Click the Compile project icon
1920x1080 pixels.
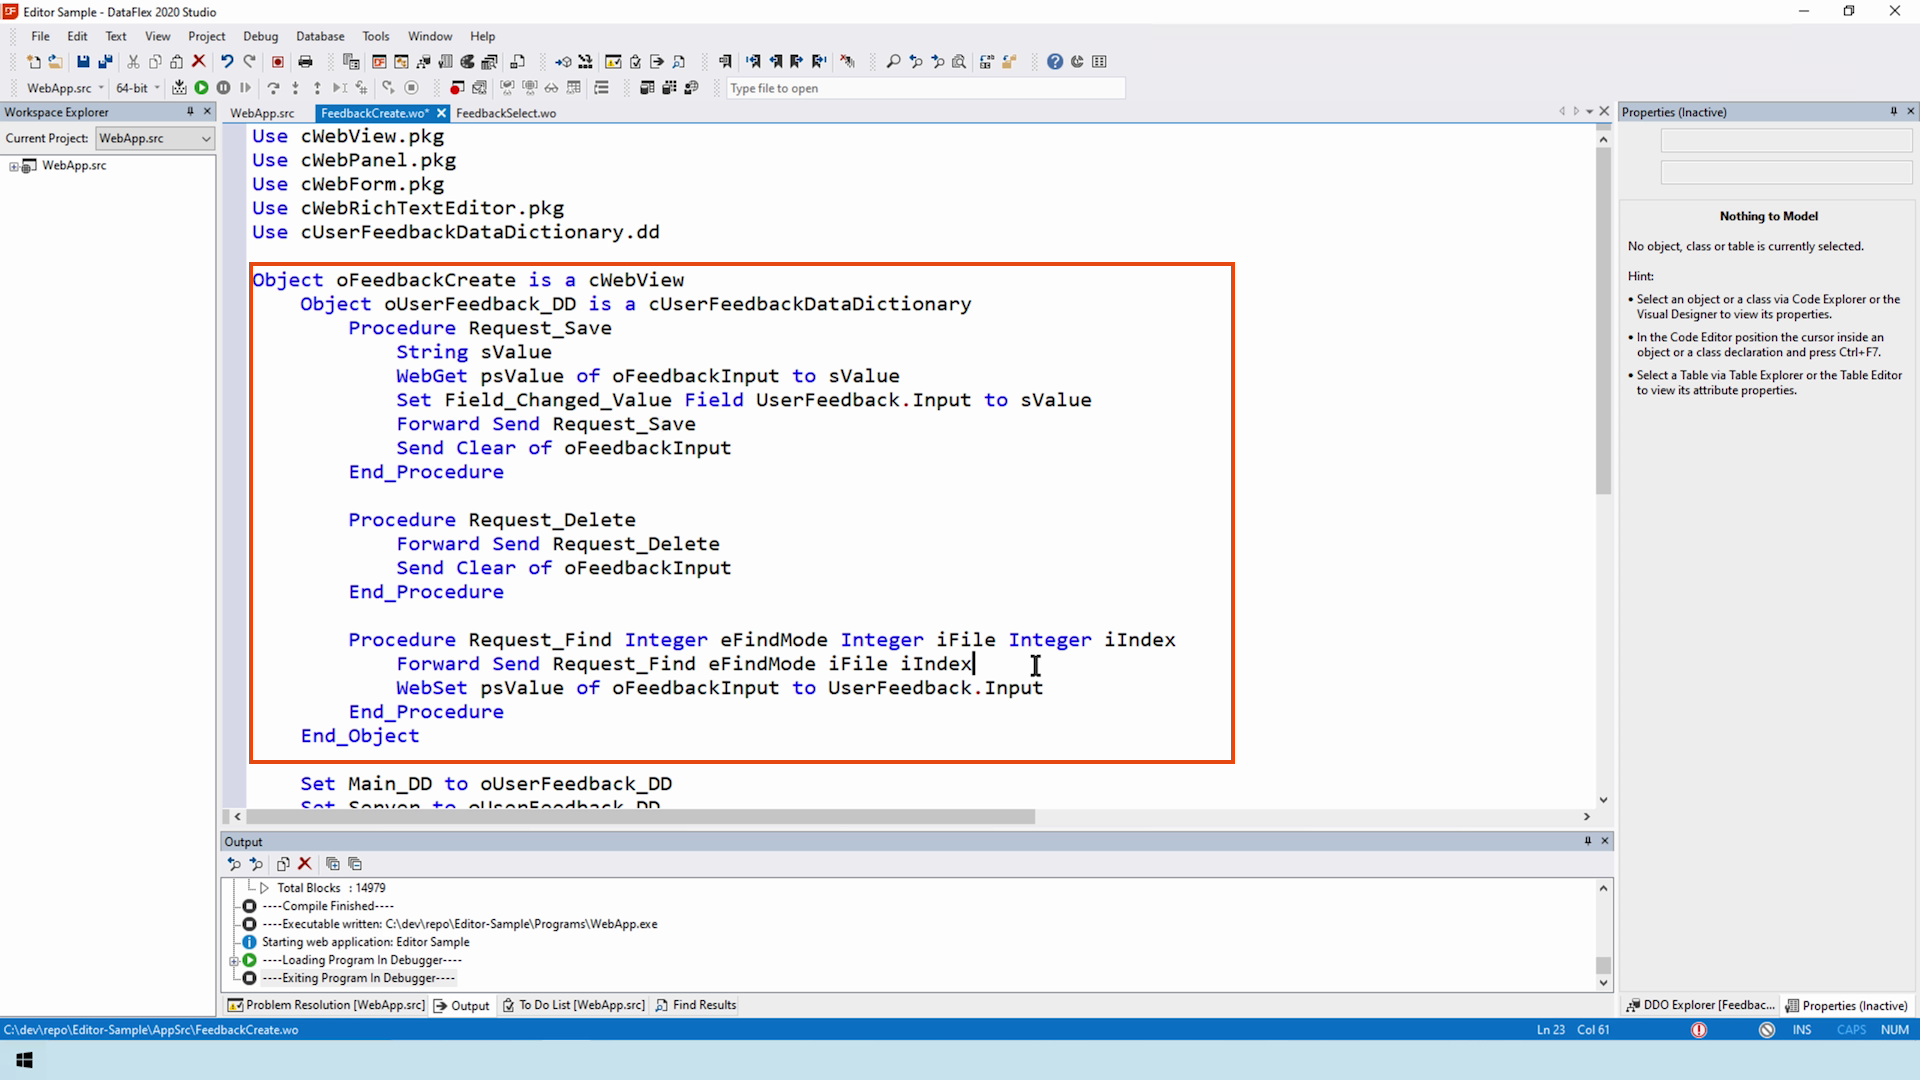179,88
